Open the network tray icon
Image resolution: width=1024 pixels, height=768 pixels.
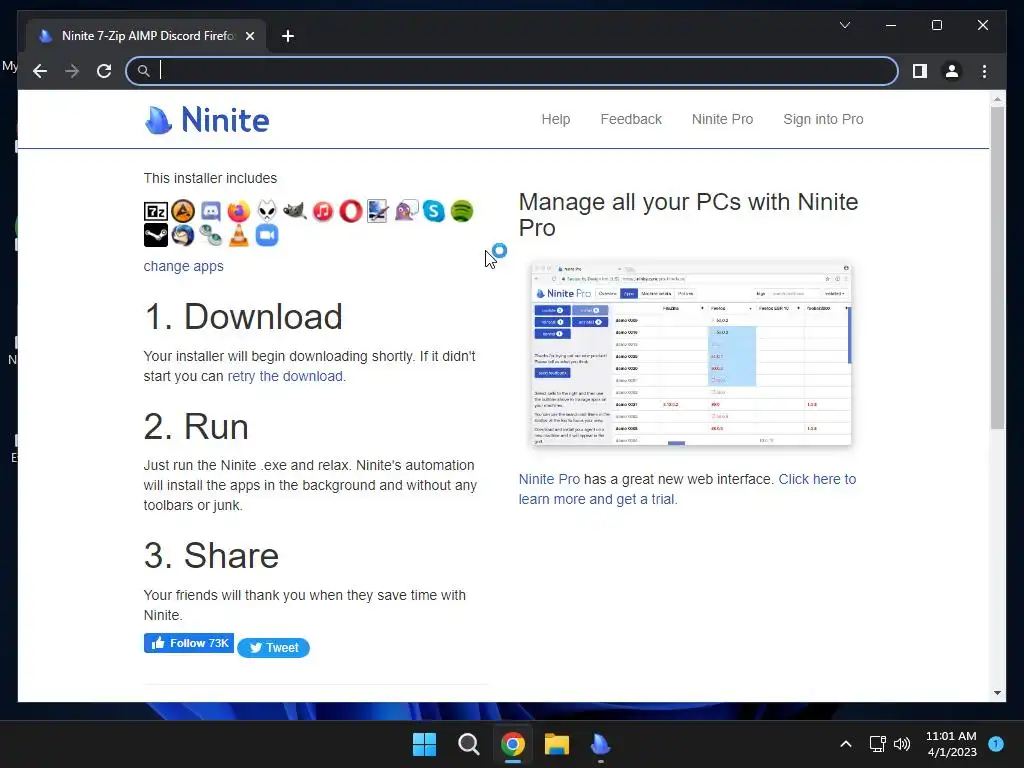click(x=877, y=744)
